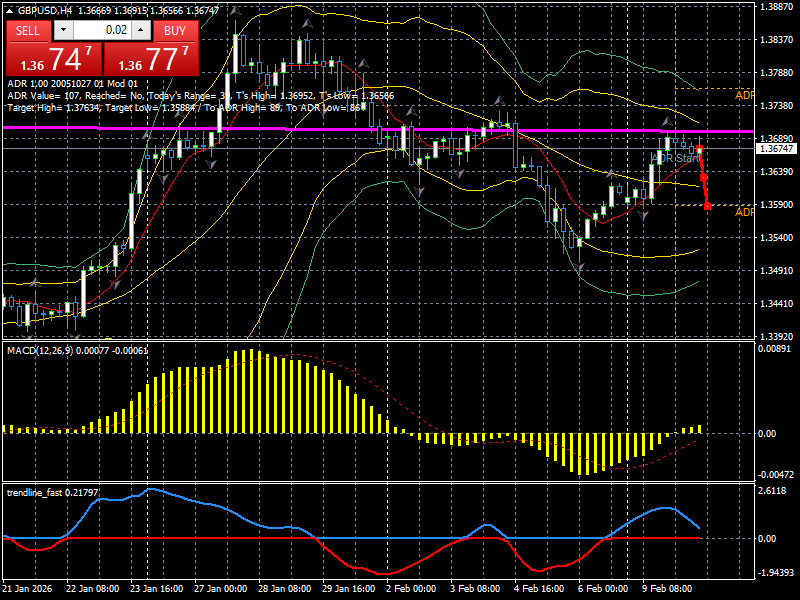The height and width of the screenshot is (600, 800).
Task: Sell at the 1.36 74 7 bid price tile
Action: [54, 59]
